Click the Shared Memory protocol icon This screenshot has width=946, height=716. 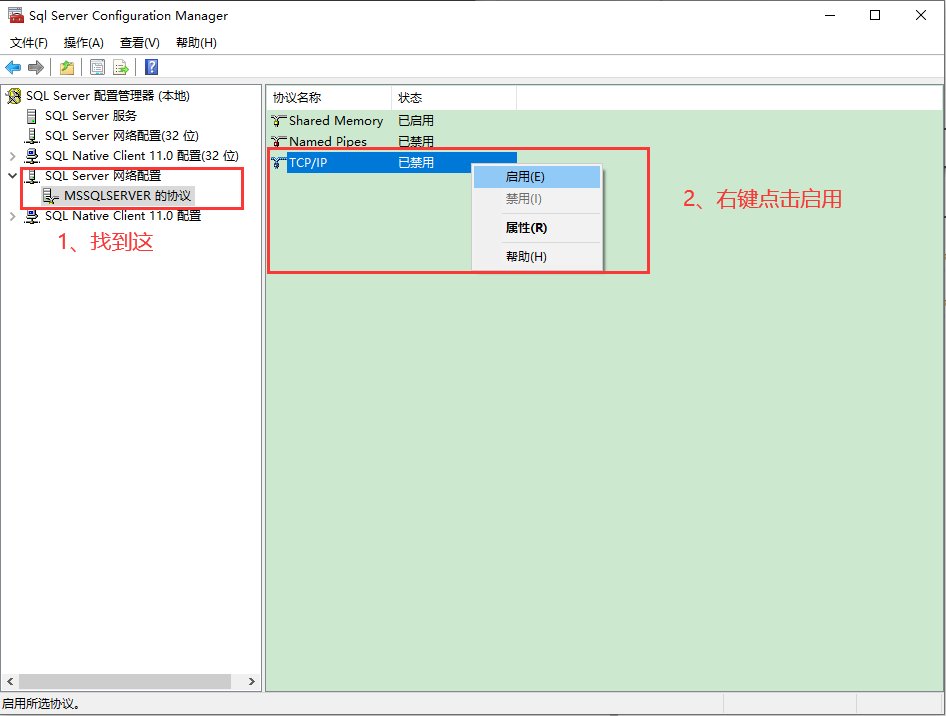279,121
